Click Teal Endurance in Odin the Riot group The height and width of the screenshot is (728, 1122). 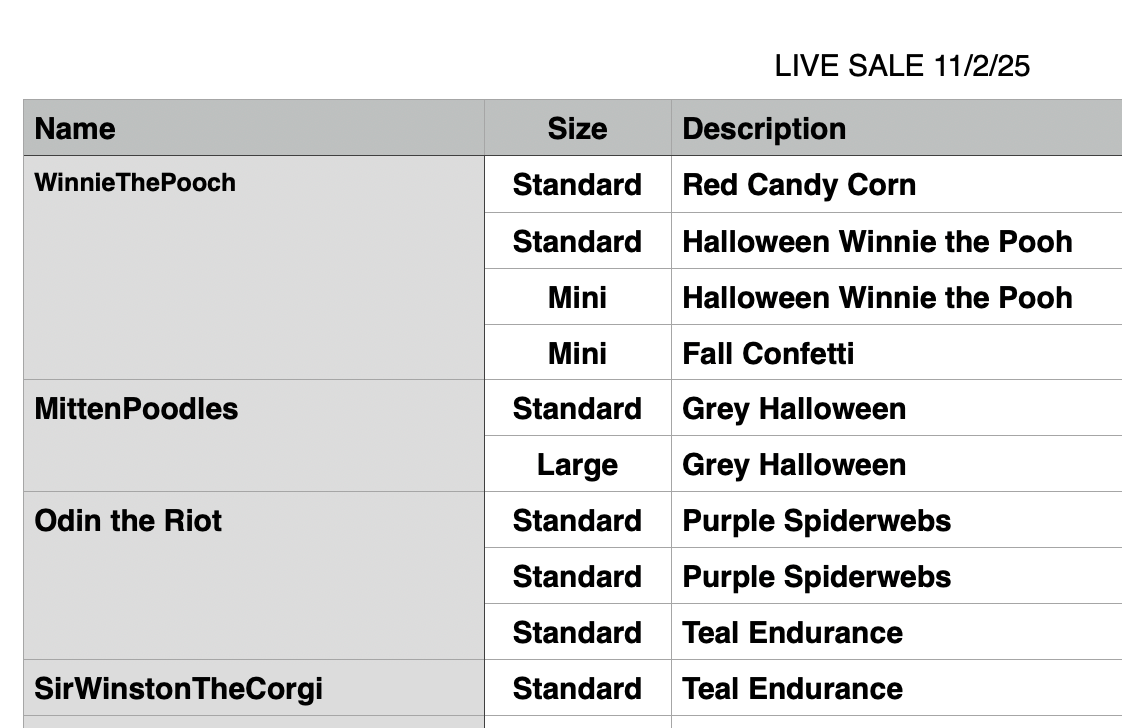(x=792, y=633)
